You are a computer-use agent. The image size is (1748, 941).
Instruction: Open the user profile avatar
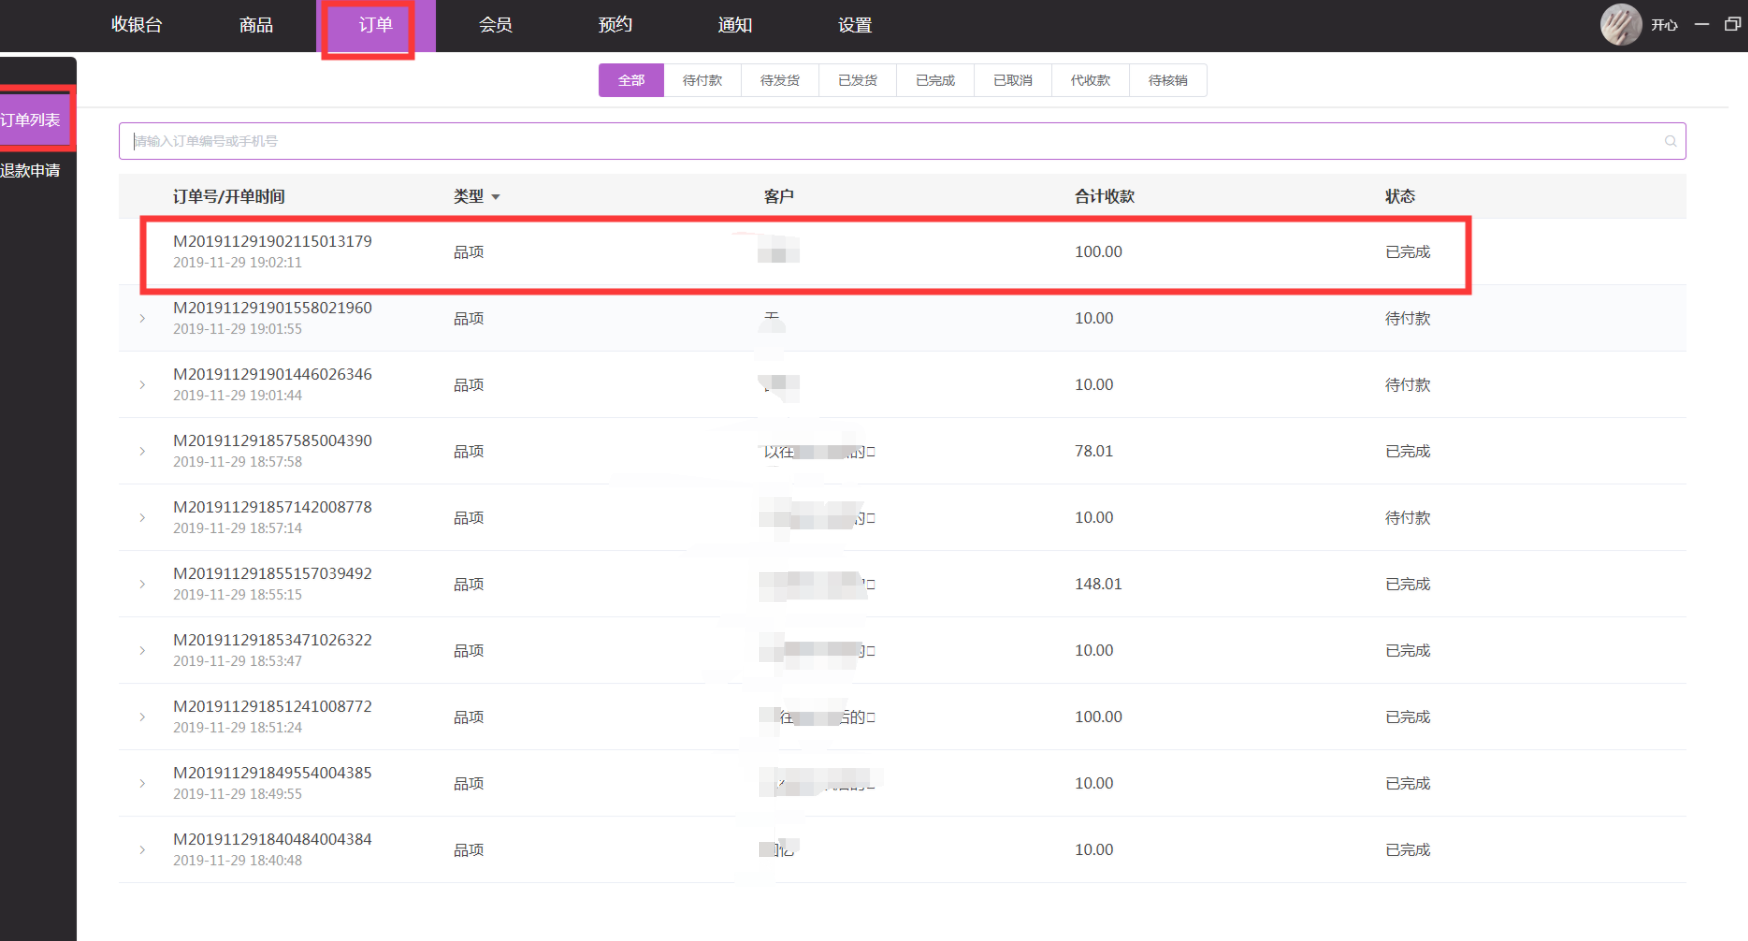click(x=1620, y=25)
